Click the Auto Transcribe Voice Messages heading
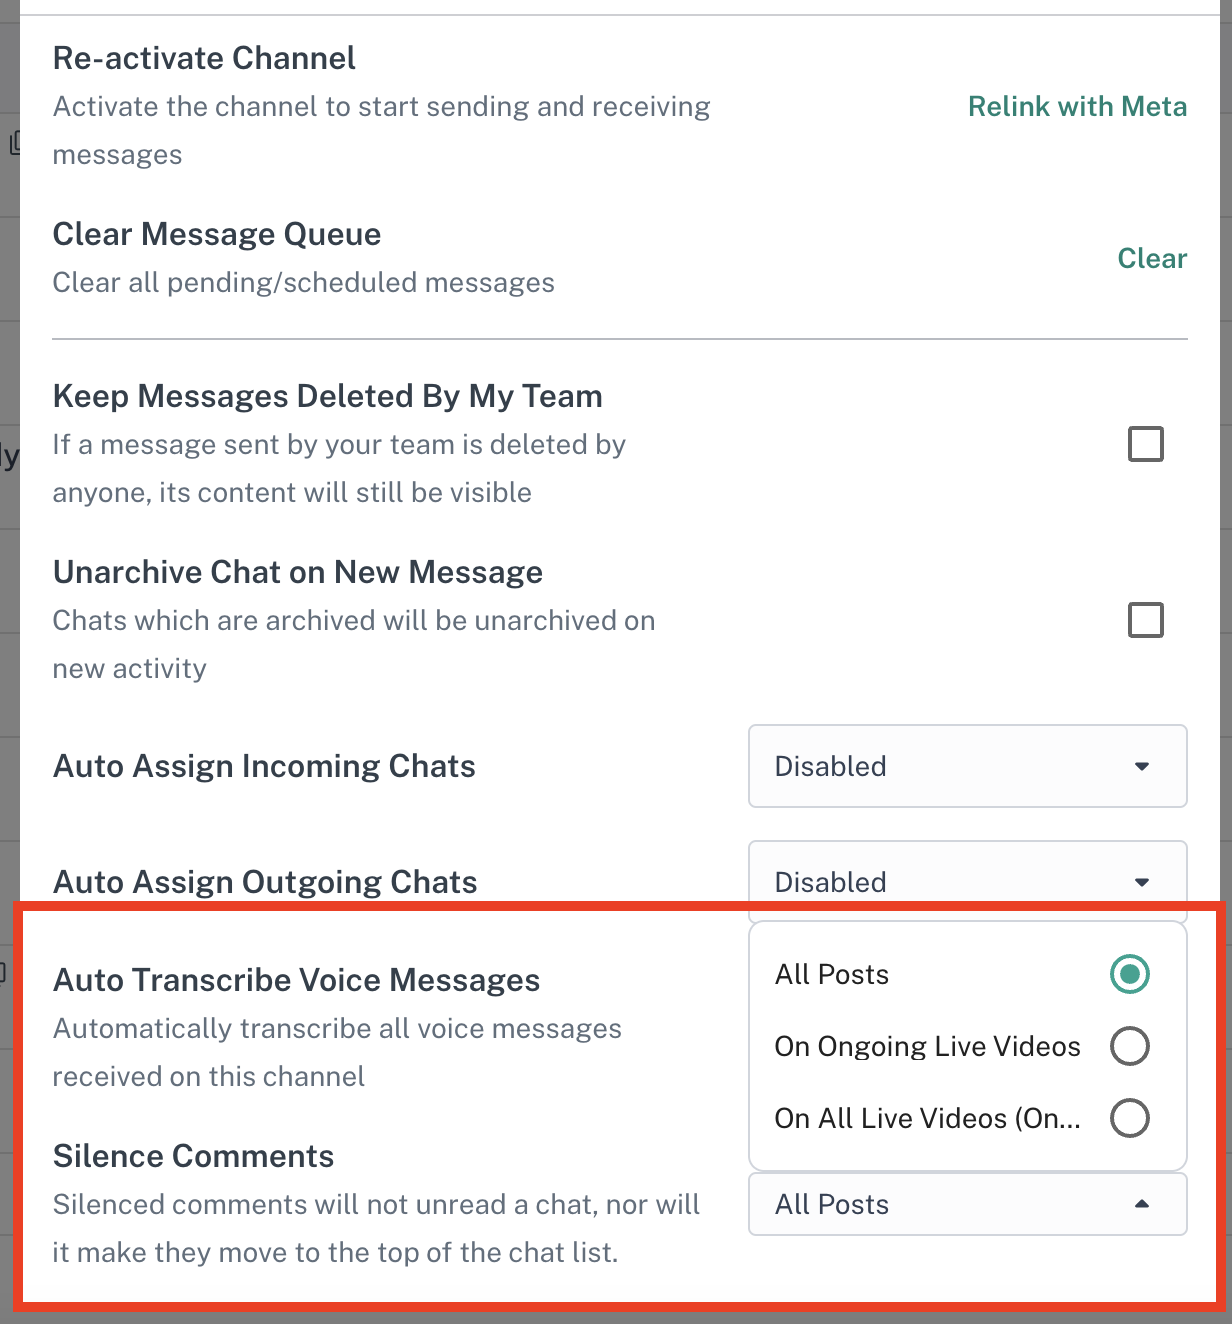Viewport: 1232px width, 1324px height. point(296,980)
